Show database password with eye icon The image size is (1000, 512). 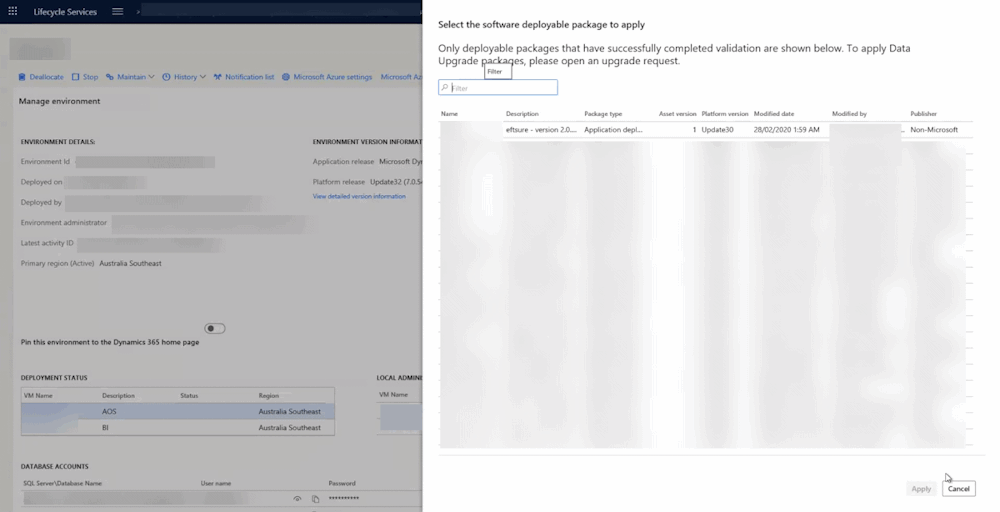tap(297, 499)
